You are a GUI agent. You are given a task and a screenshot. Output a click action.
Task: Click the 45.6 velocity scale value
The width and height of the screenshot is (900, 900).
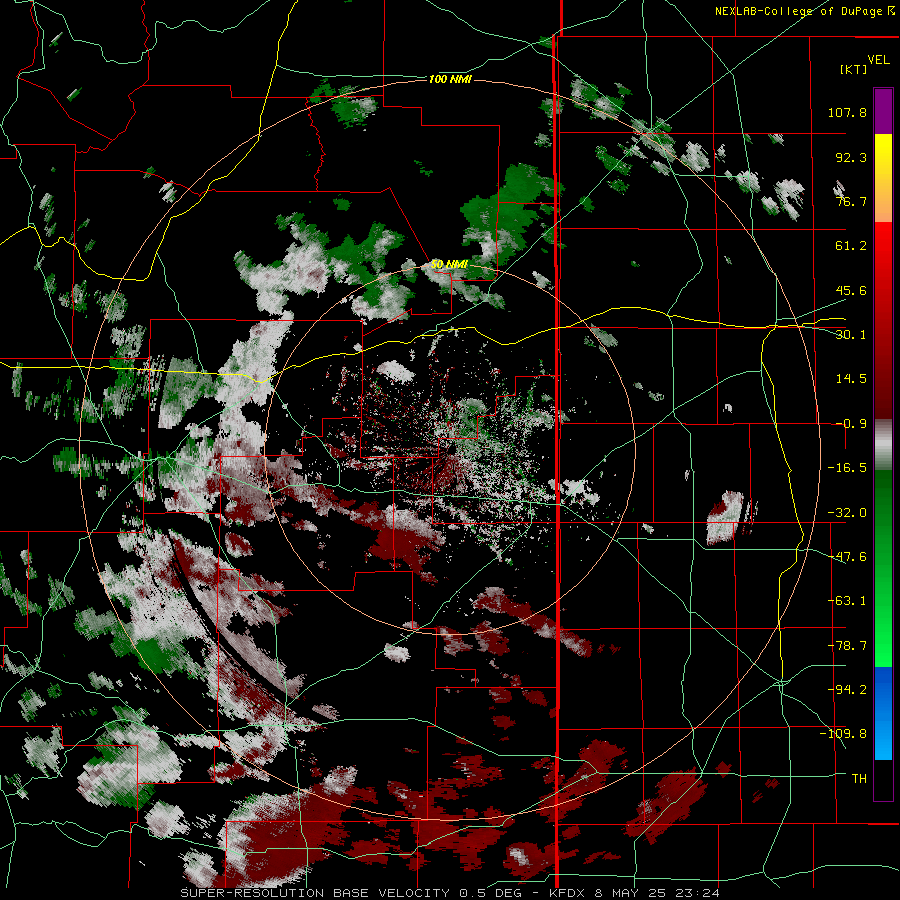pos(851,290)
